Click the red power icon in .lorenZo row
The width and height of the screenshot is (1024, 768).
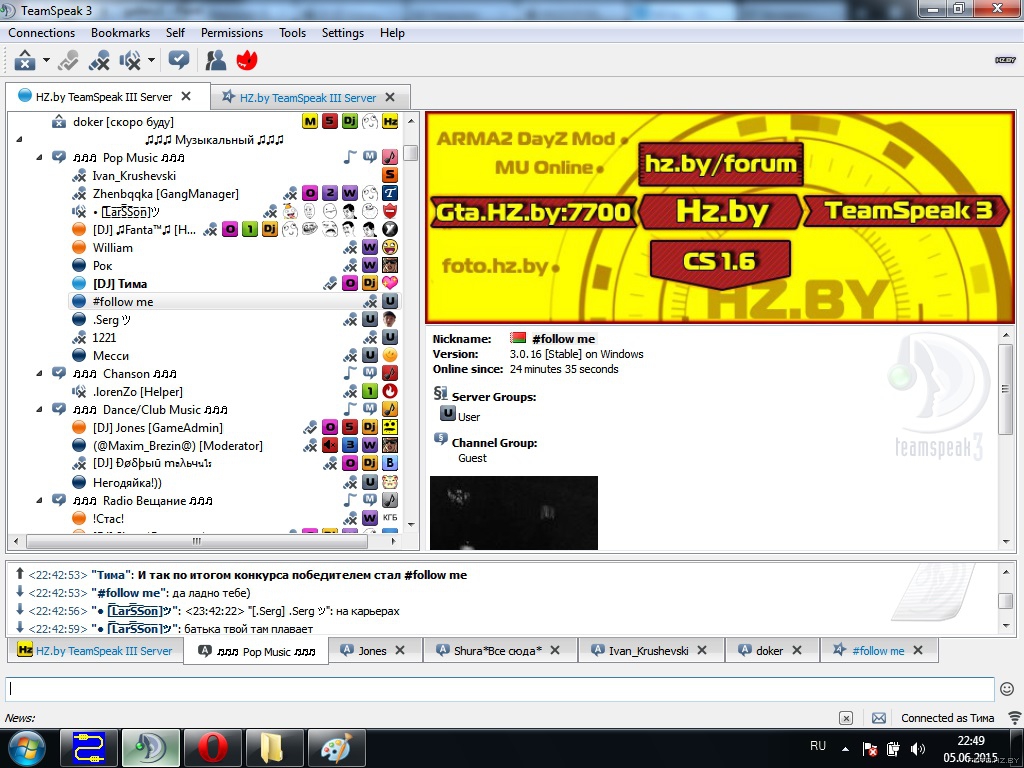(x=390, y=391)
